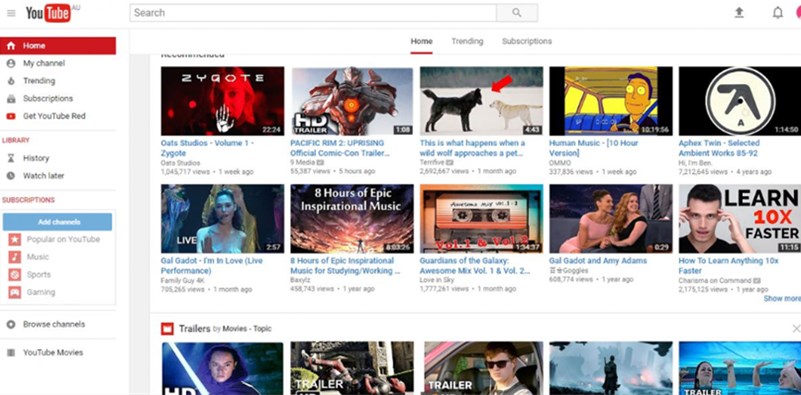The width and height of the screenshot is (801, 395).
Task: Click the YouTube Movies film icon
Action: 11,353
